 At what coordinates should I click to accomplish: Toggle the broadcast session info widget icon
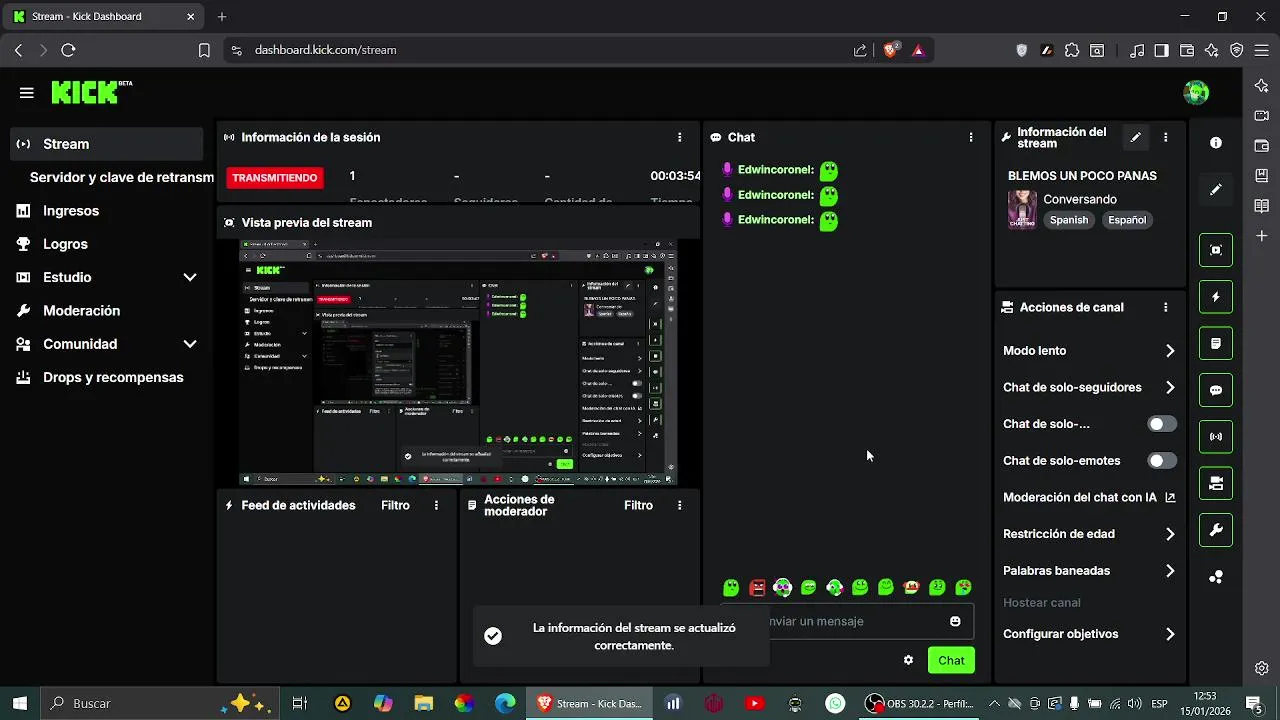(1216, 437)
